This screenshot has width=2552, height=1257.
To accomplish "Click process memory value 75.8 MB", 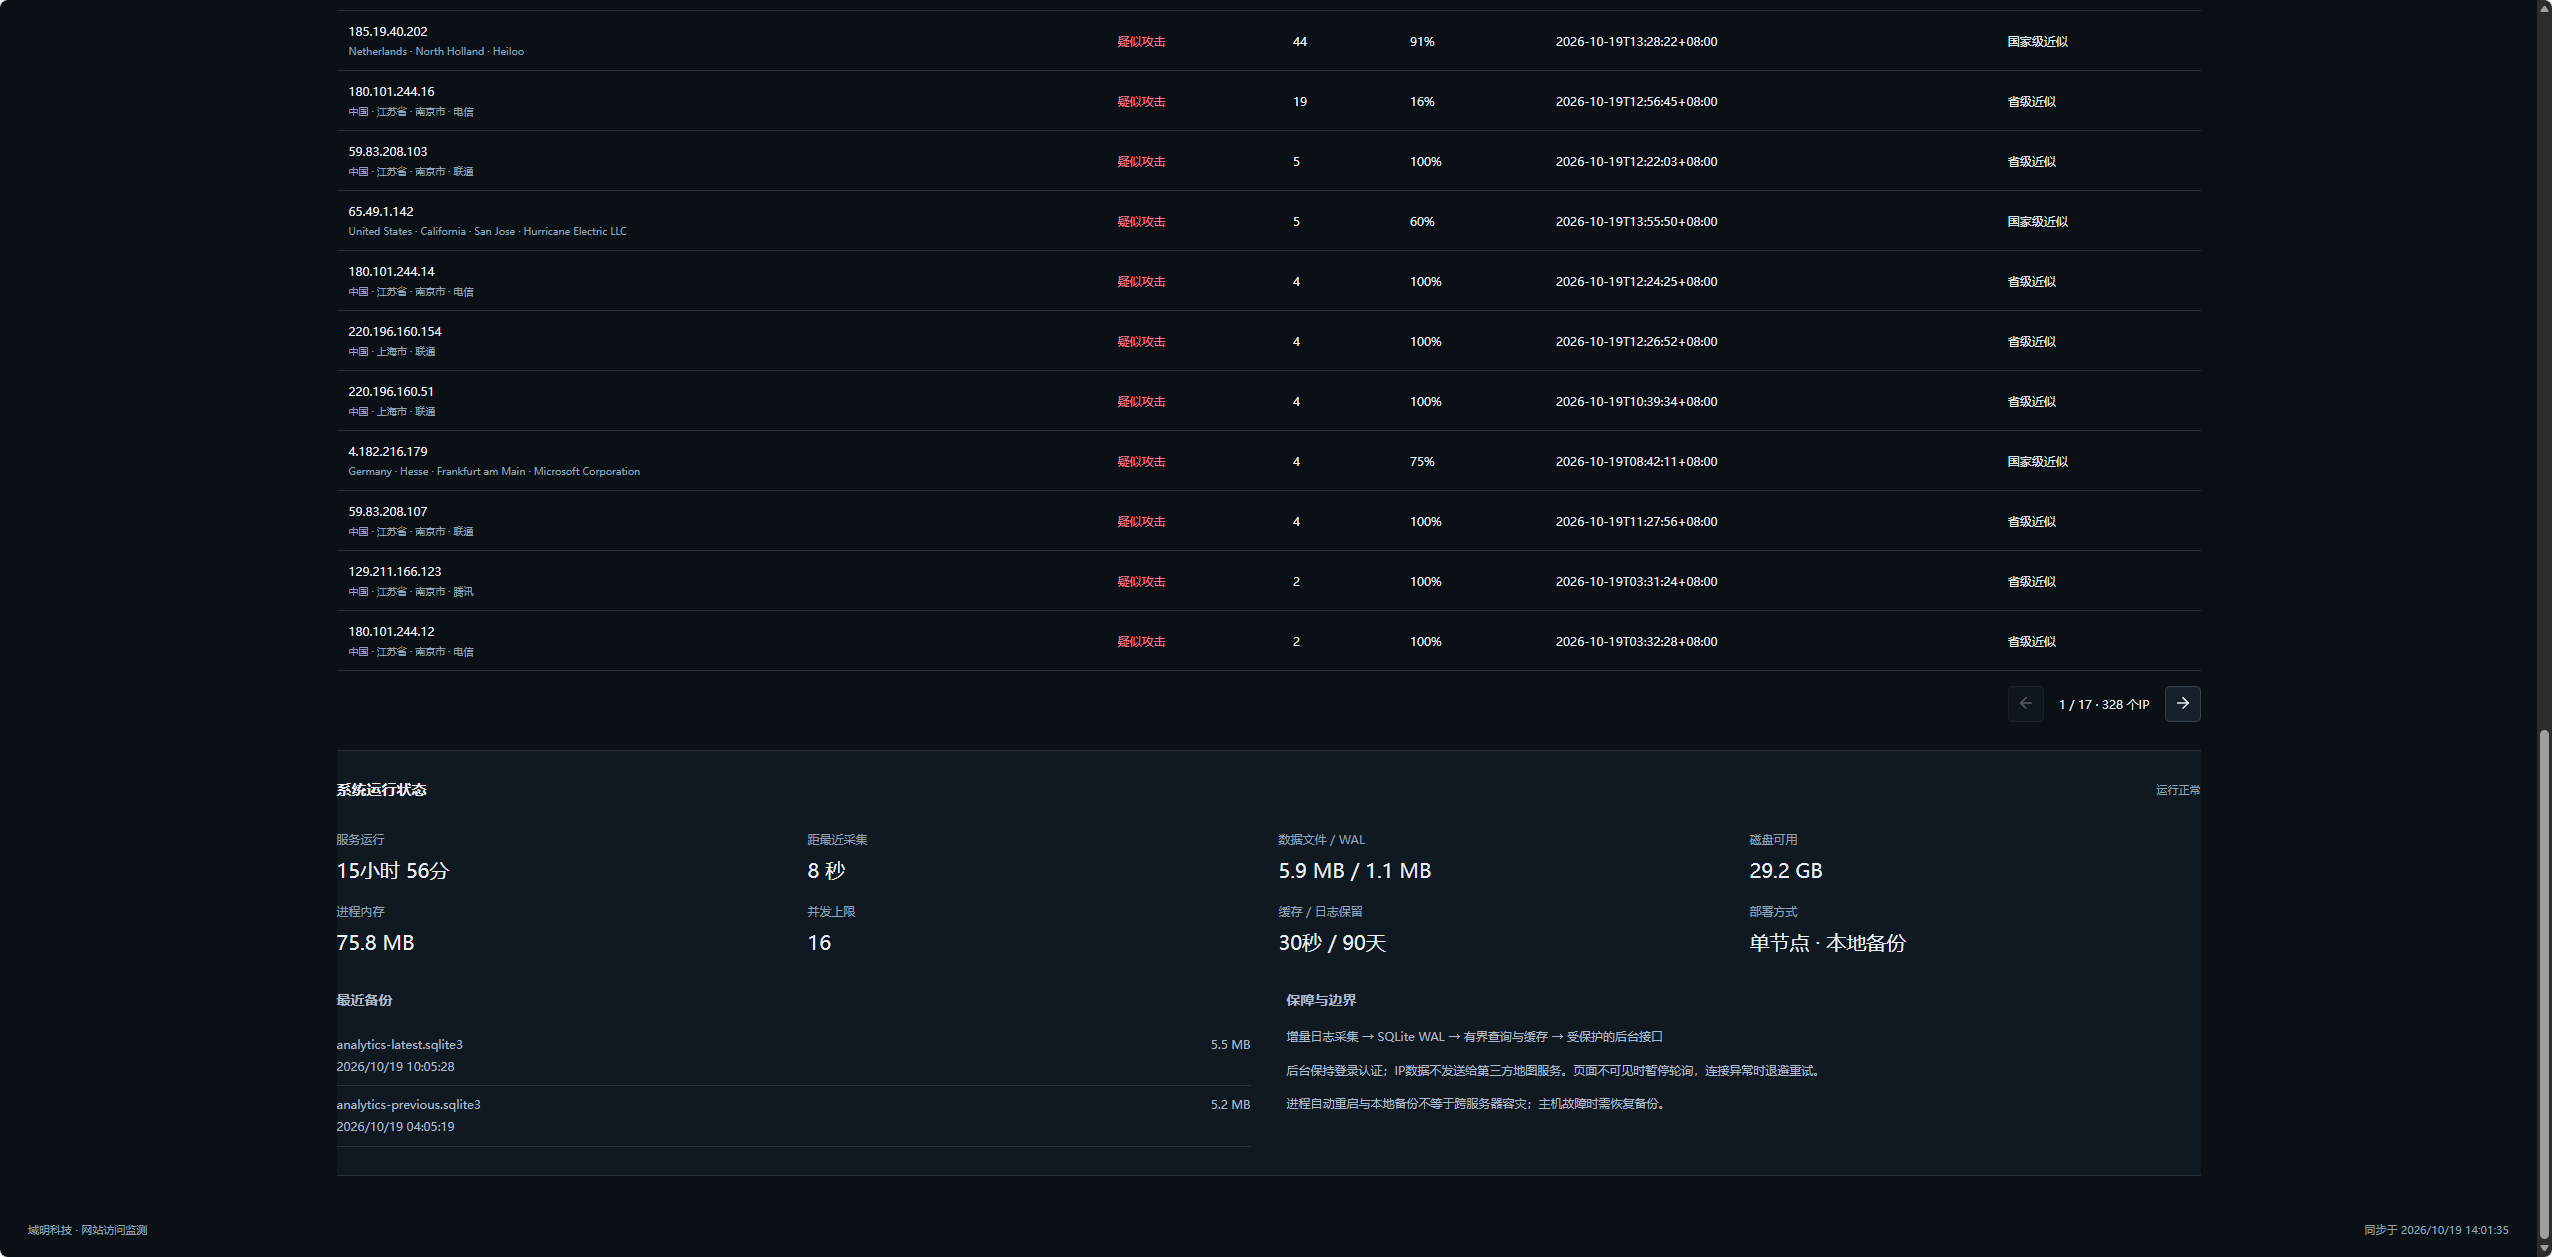I will point(375,943).
